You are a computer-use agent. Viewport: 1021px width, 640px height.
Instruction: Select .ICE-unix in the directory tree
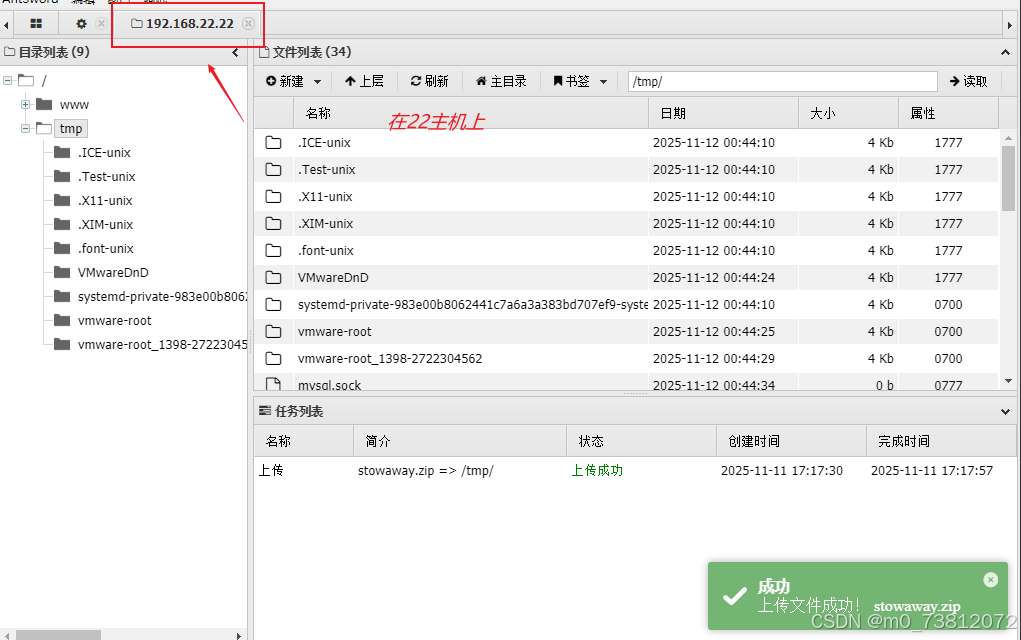coord(104,152)
